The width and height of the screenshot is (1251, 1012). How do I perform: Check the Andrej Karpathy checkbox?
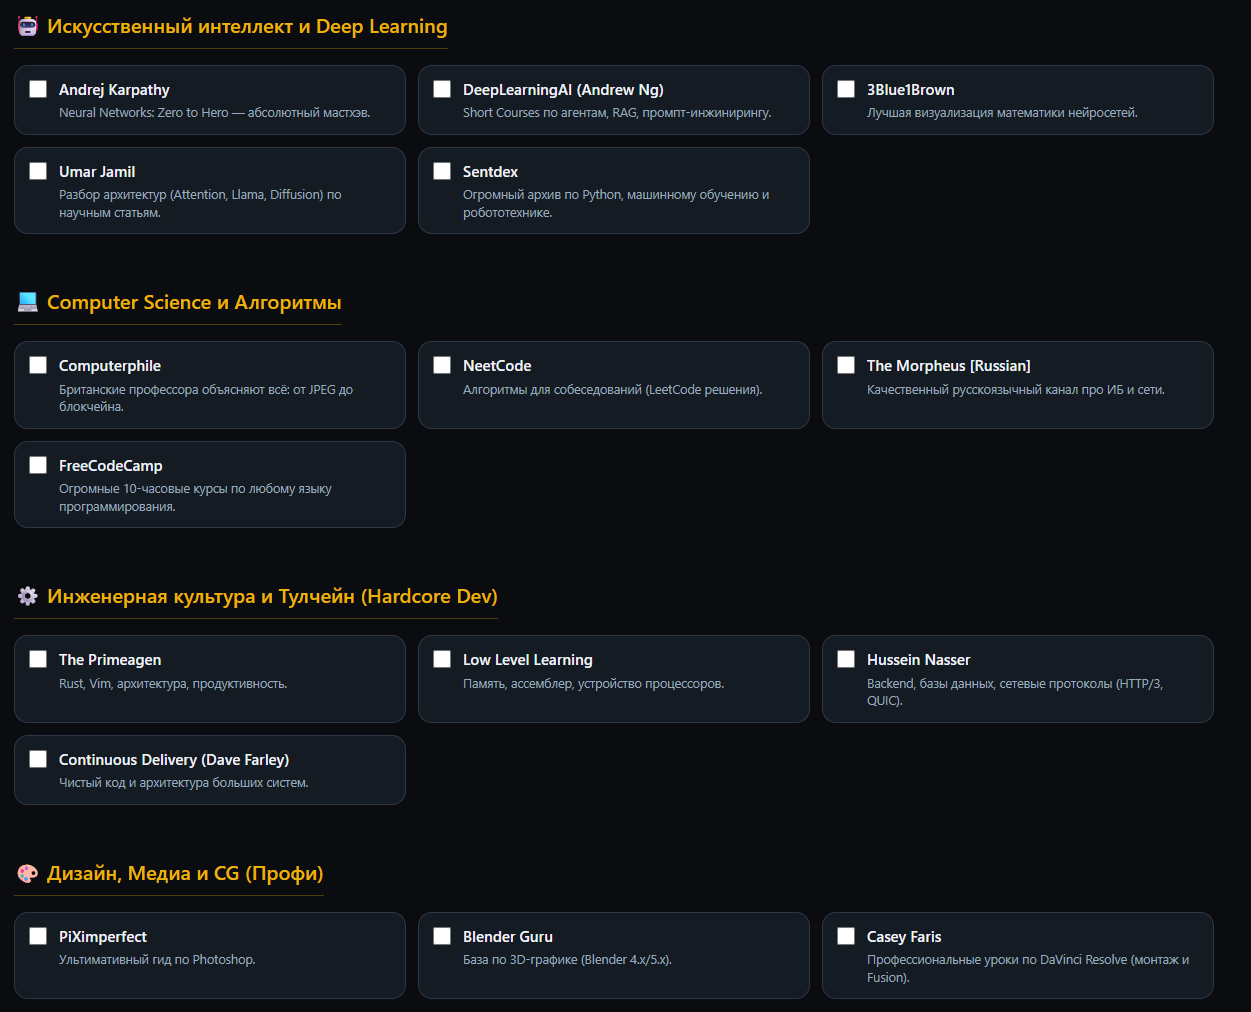coord(38,89)
